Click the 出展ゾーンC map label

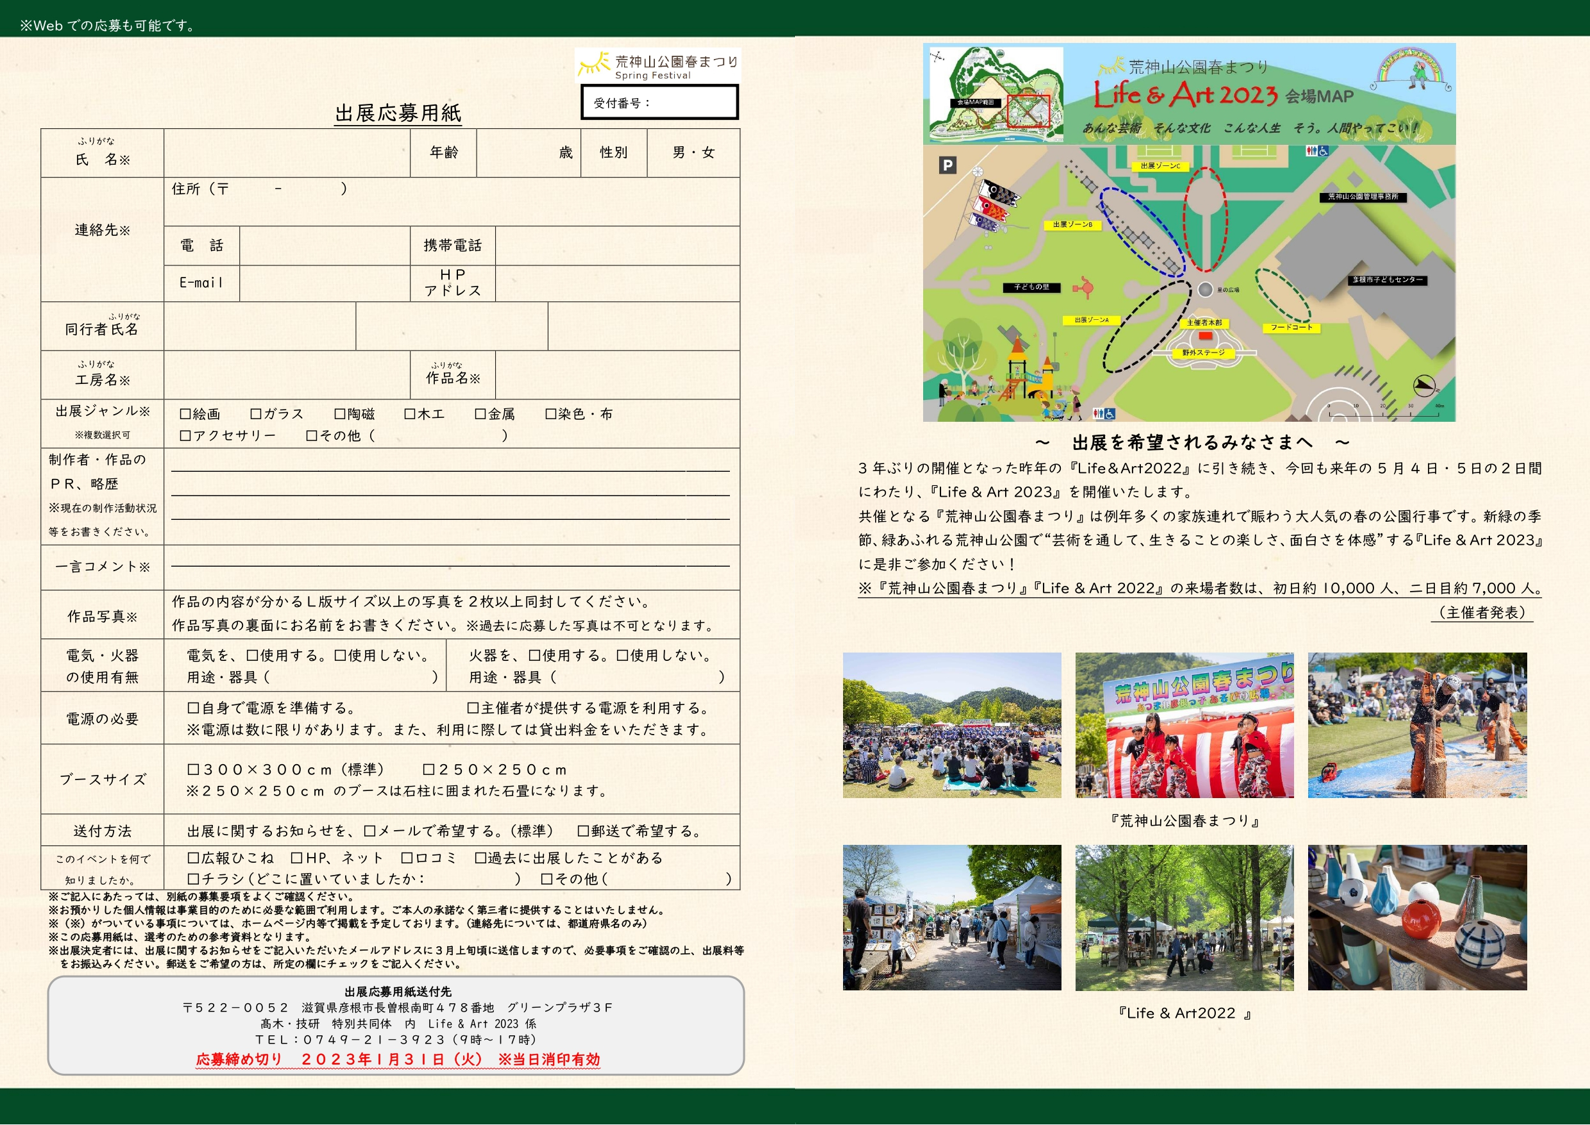(1160, 166)
